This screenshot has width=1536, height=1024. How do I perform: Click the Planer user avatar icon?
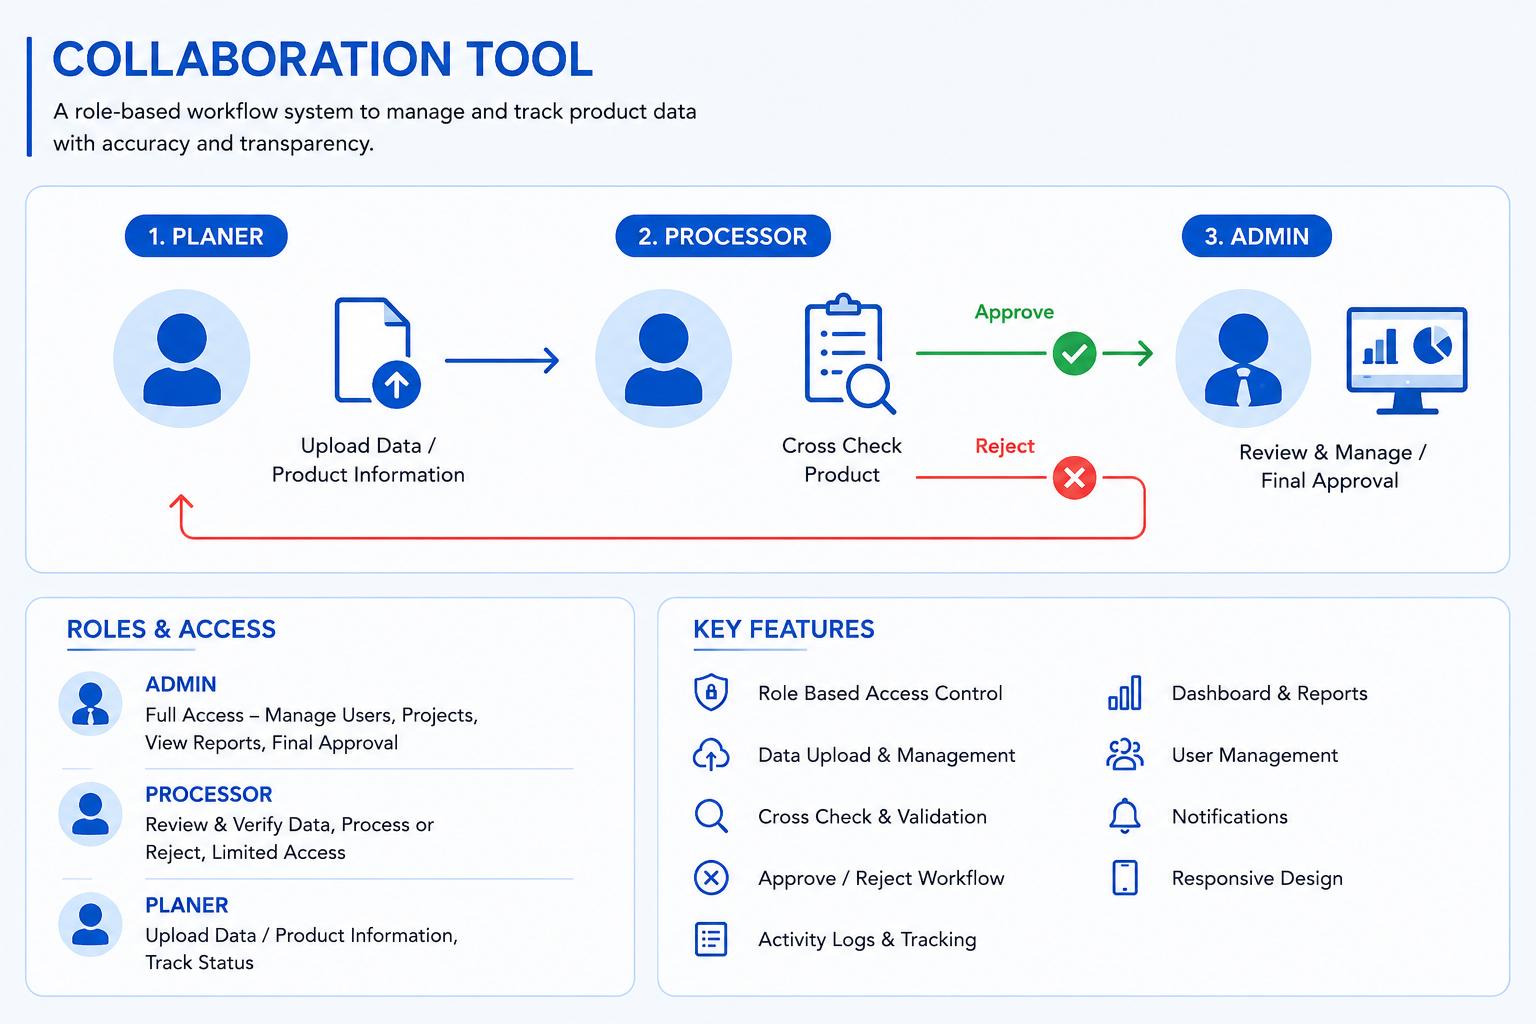(181, 358)
